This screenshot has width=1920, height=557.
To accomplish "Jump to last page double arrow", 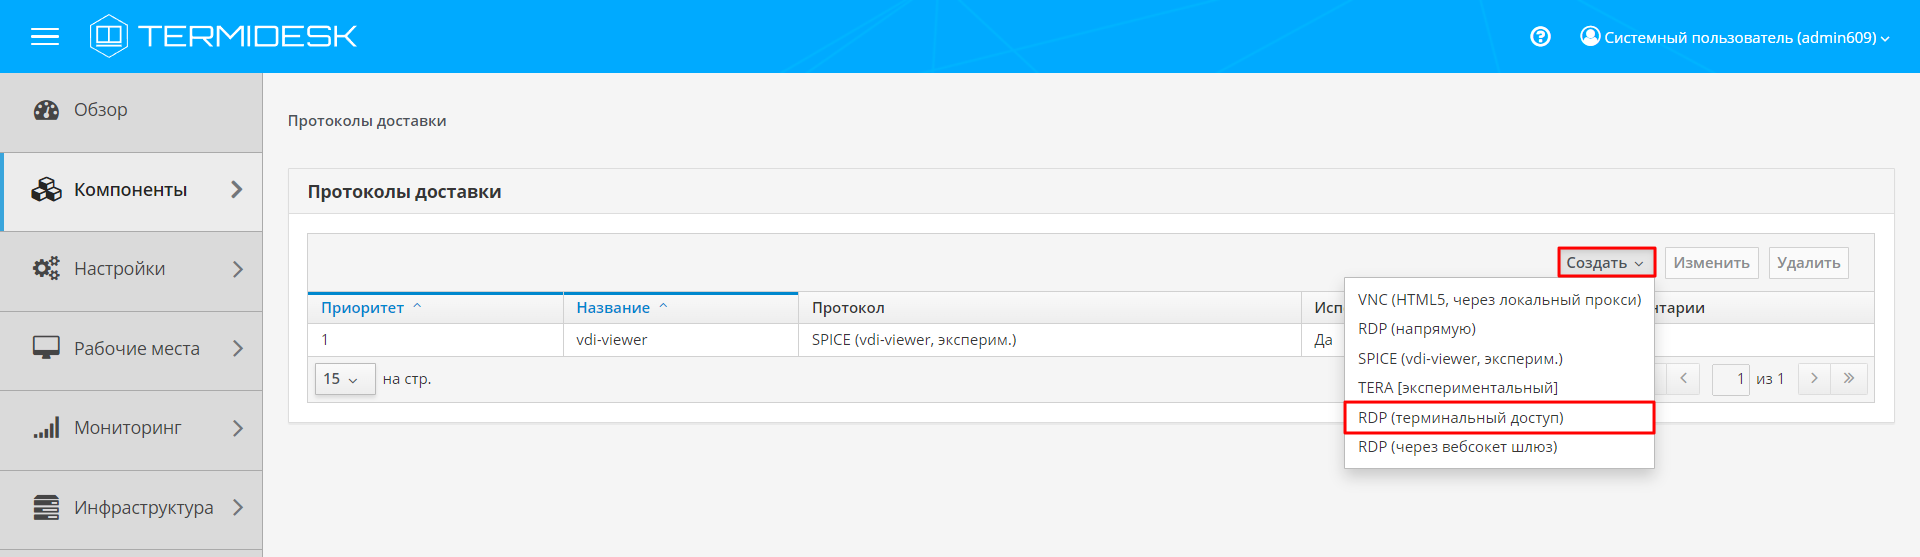I will (x=1849, y=378).
